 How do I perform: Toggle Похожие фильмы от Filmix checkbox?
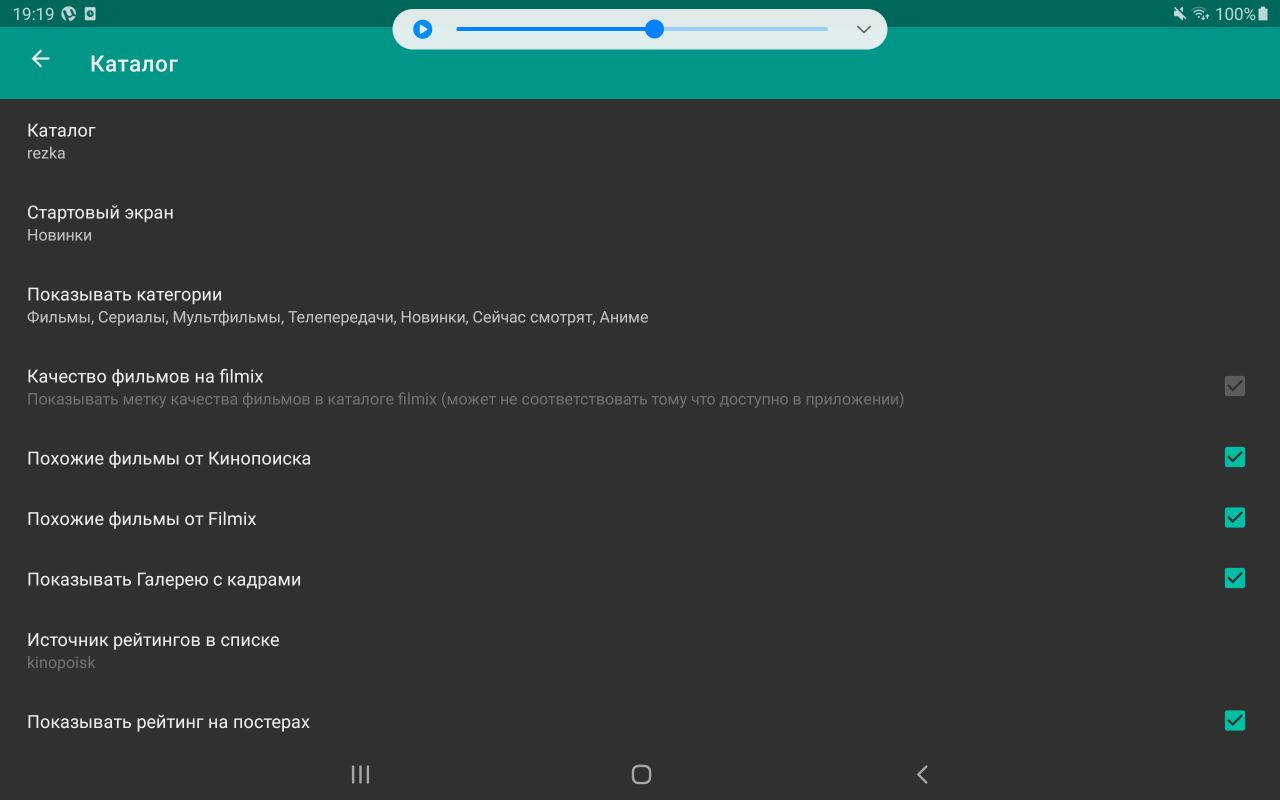point(1235,517)
